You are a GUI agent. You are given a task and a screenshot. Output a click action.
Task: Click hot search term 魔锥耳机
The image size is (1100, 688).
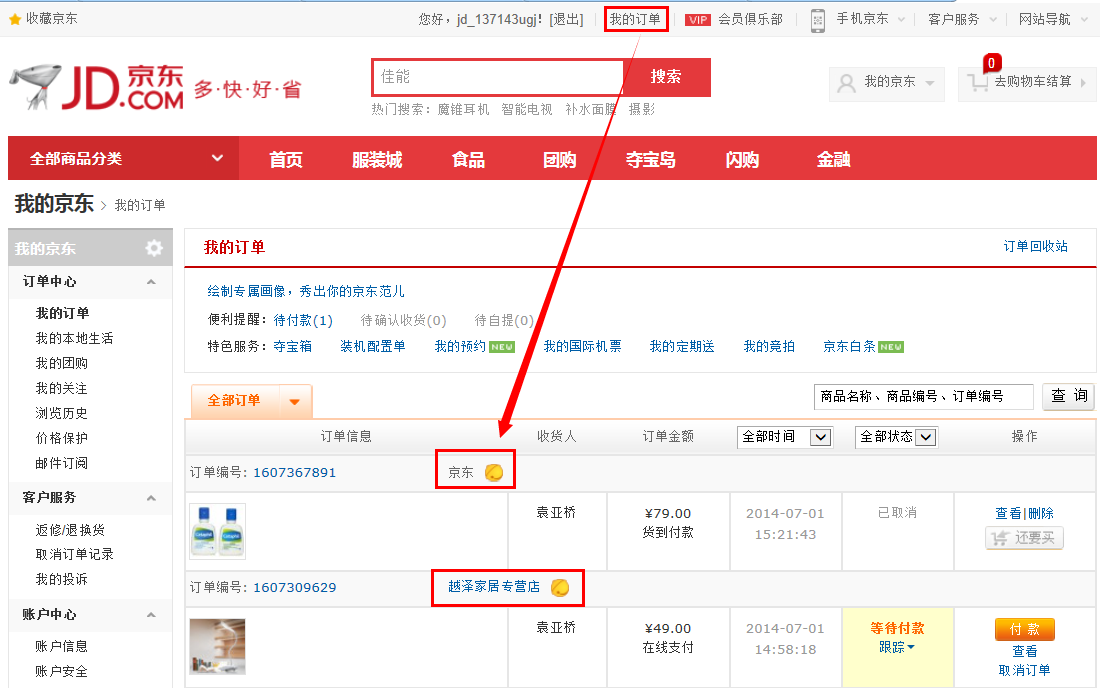coord(463,109)
